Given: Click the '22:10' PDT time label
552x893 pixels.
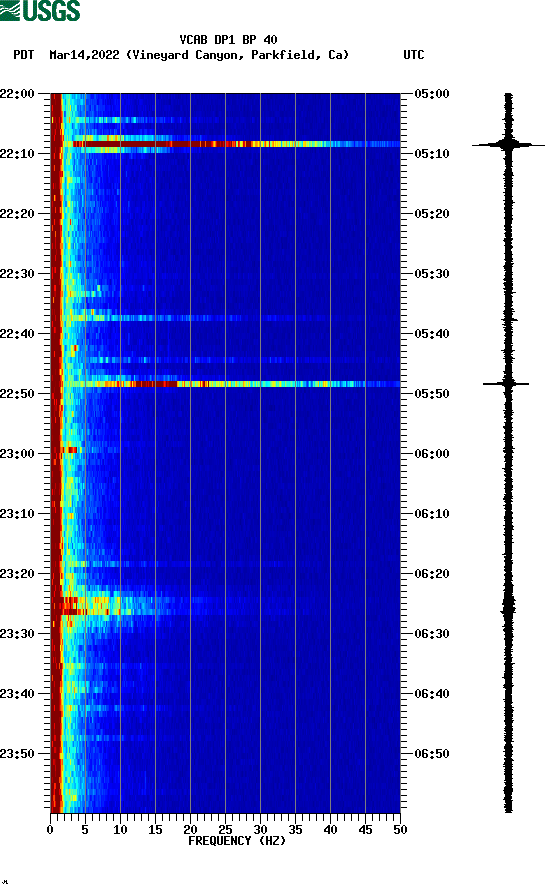Looking at the screenshot, I should click(18, 153).
